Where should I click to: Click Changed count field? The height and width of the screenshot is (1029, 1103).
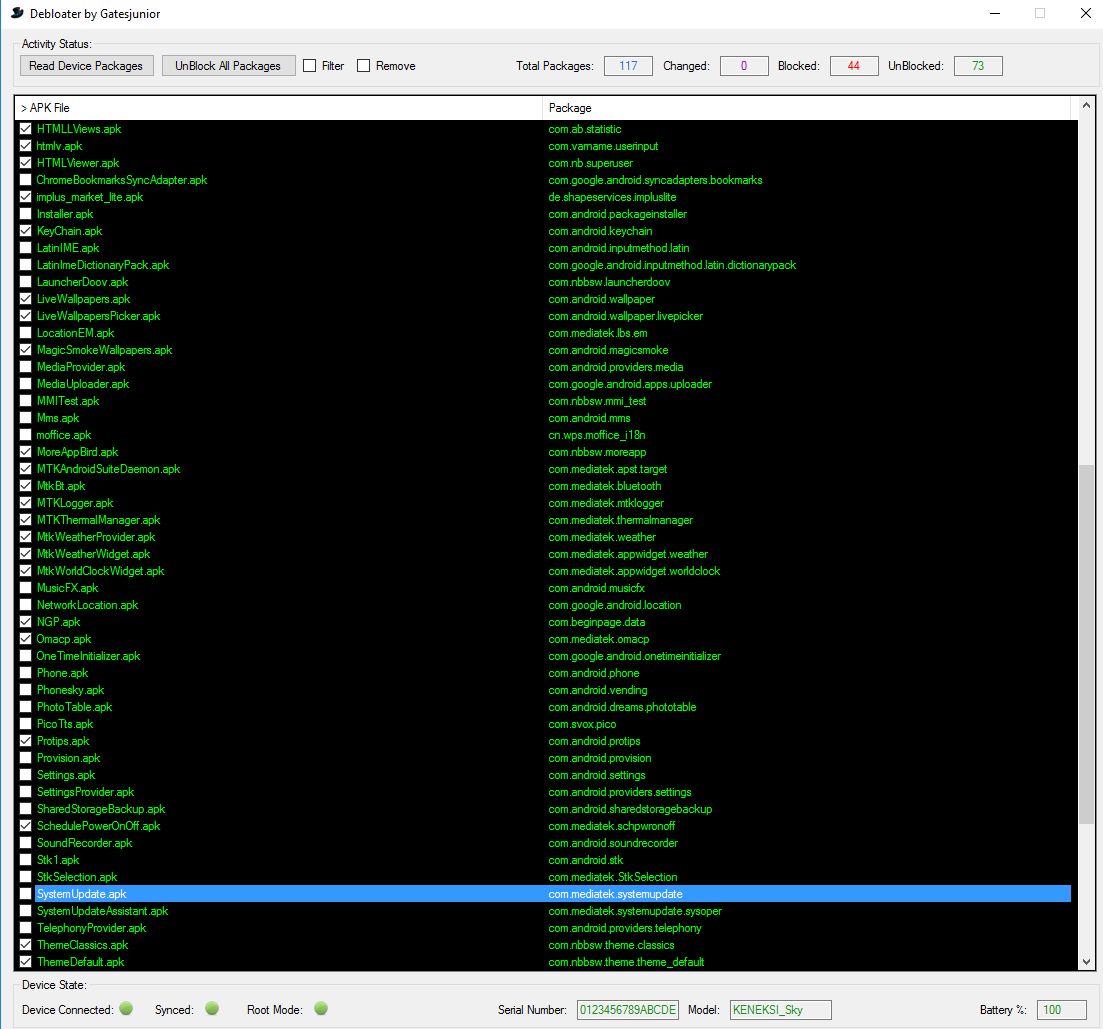point(744,66)
